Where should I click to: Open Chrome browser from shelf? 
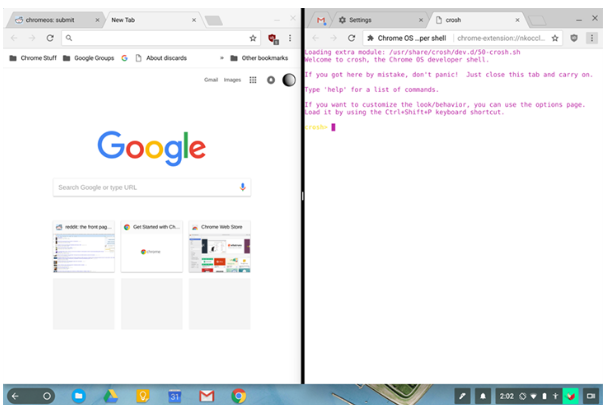click(x=238, y=396)
